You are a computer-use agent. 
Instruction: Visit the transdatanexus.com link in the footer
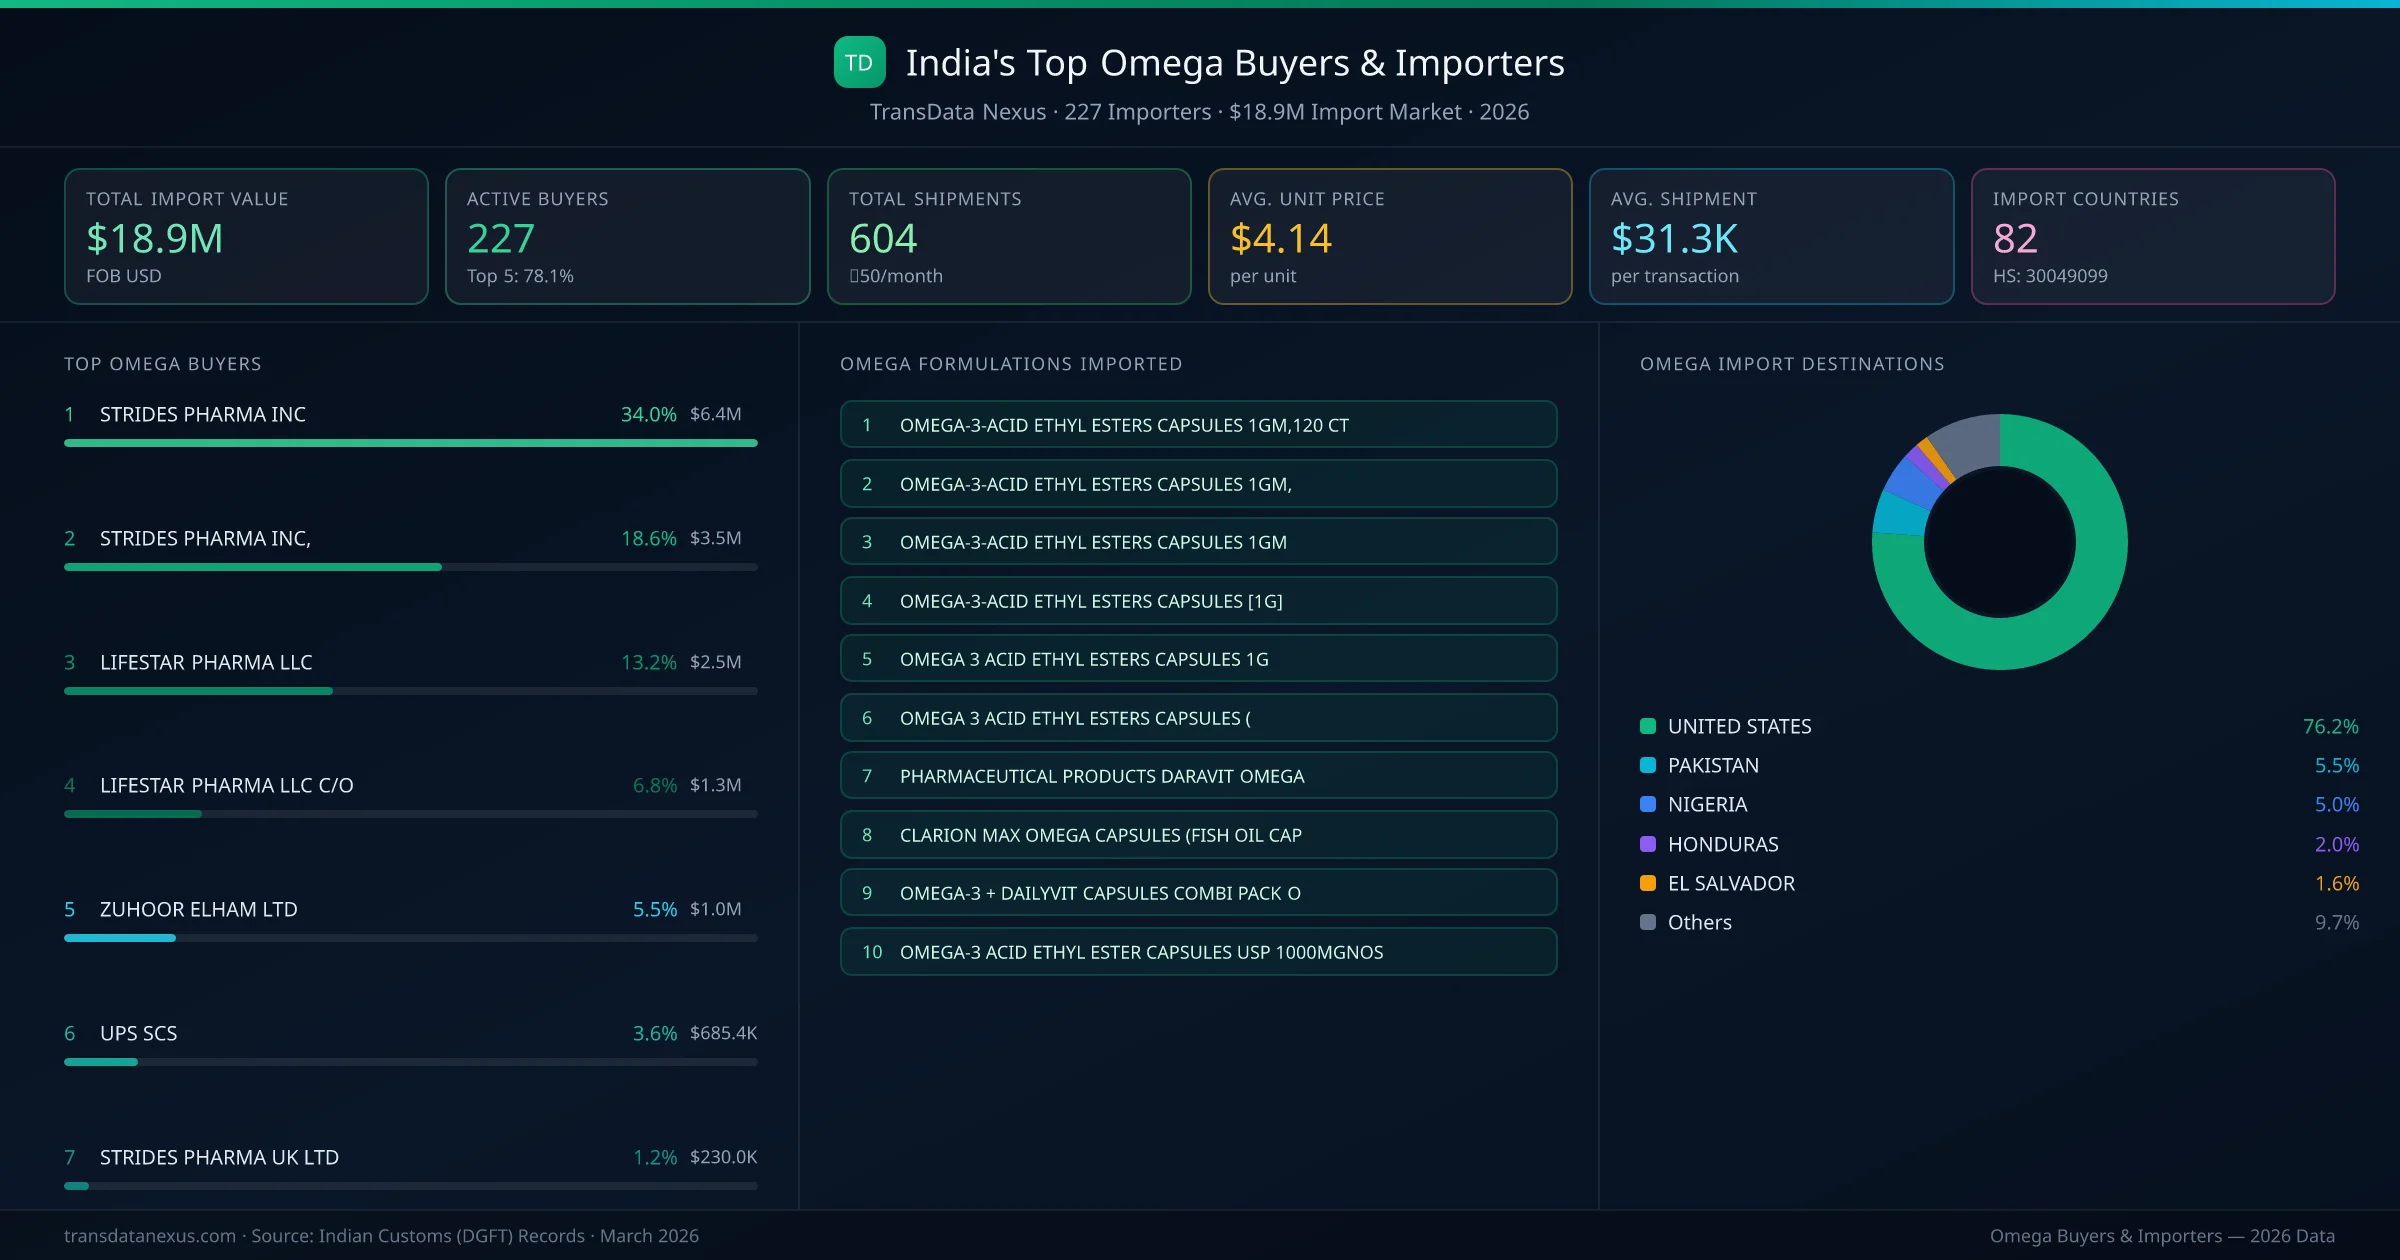click(148, 1236)
